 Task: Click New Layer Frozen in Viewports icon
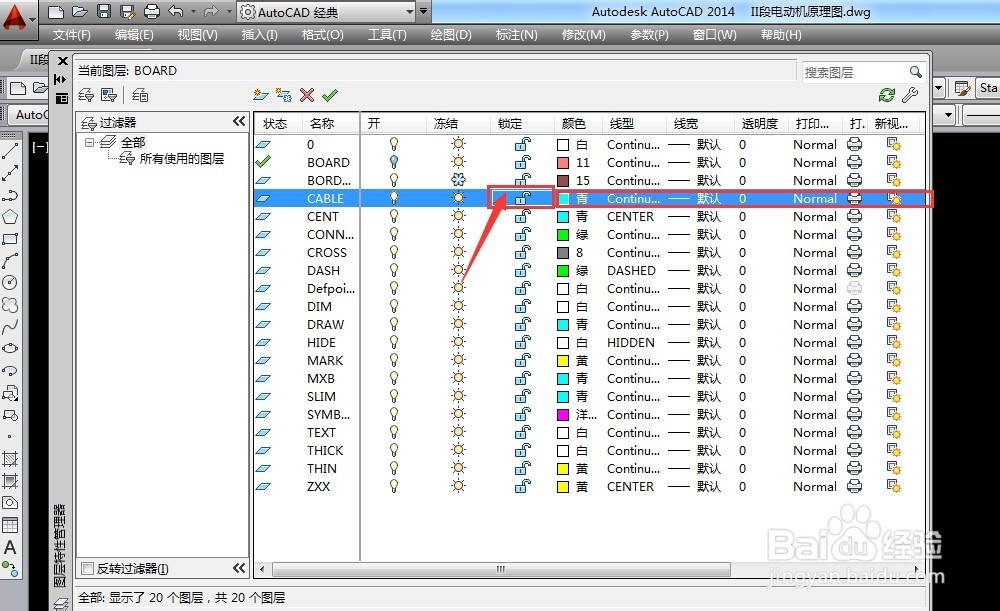click(x=283, y=95)
